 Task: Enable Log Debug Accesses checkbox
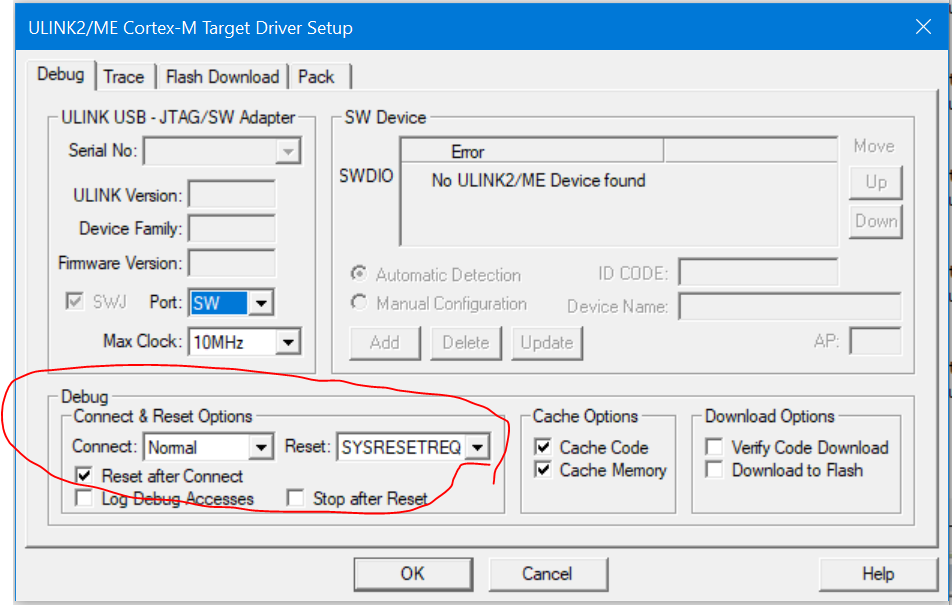(84, 499)
